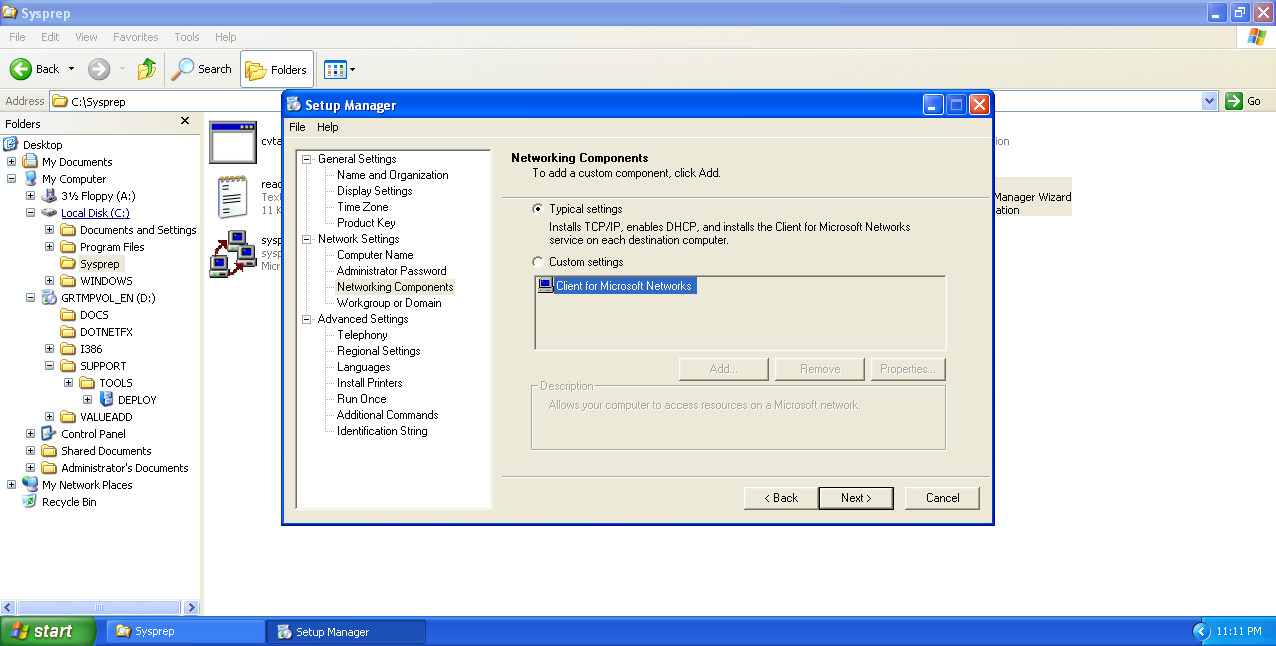This screenshot has height=646, width=1276.
Task: Select Workgroup or Domain item
Action: click(x=389, y=303)
